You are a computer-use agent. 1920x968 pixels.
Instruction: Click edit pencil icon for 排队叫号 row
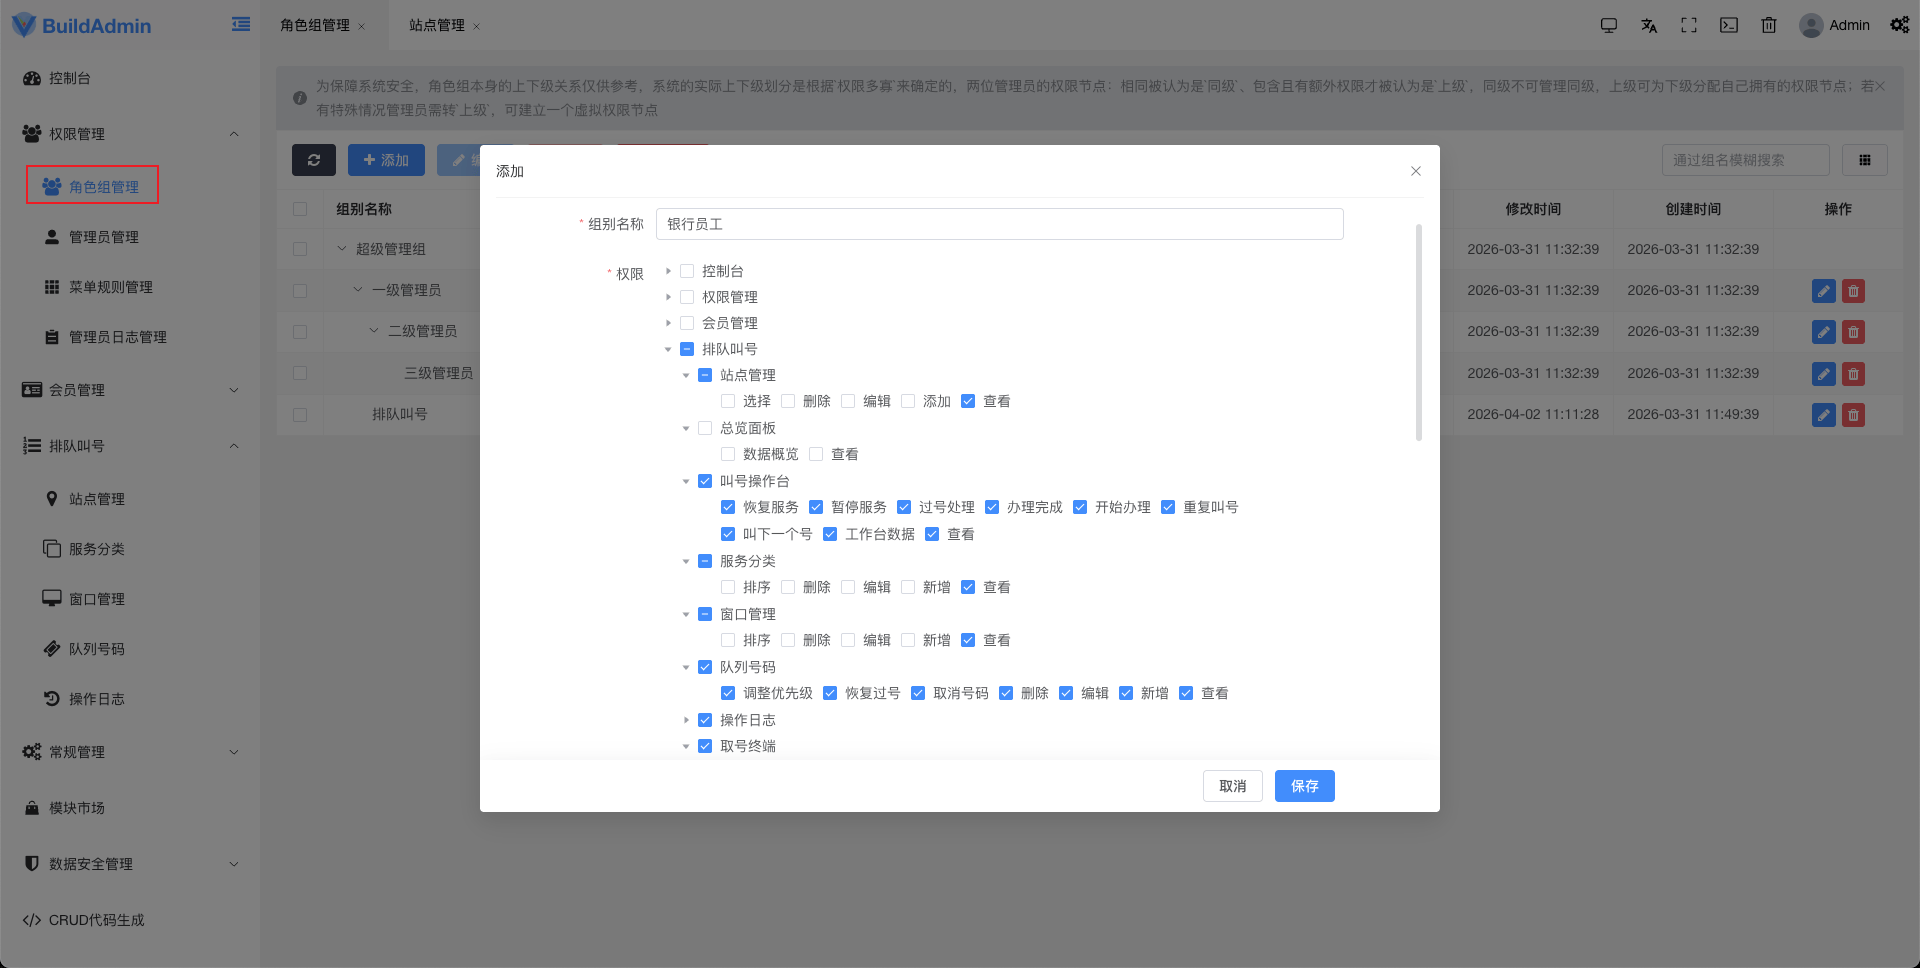(x=1824, y=415)
